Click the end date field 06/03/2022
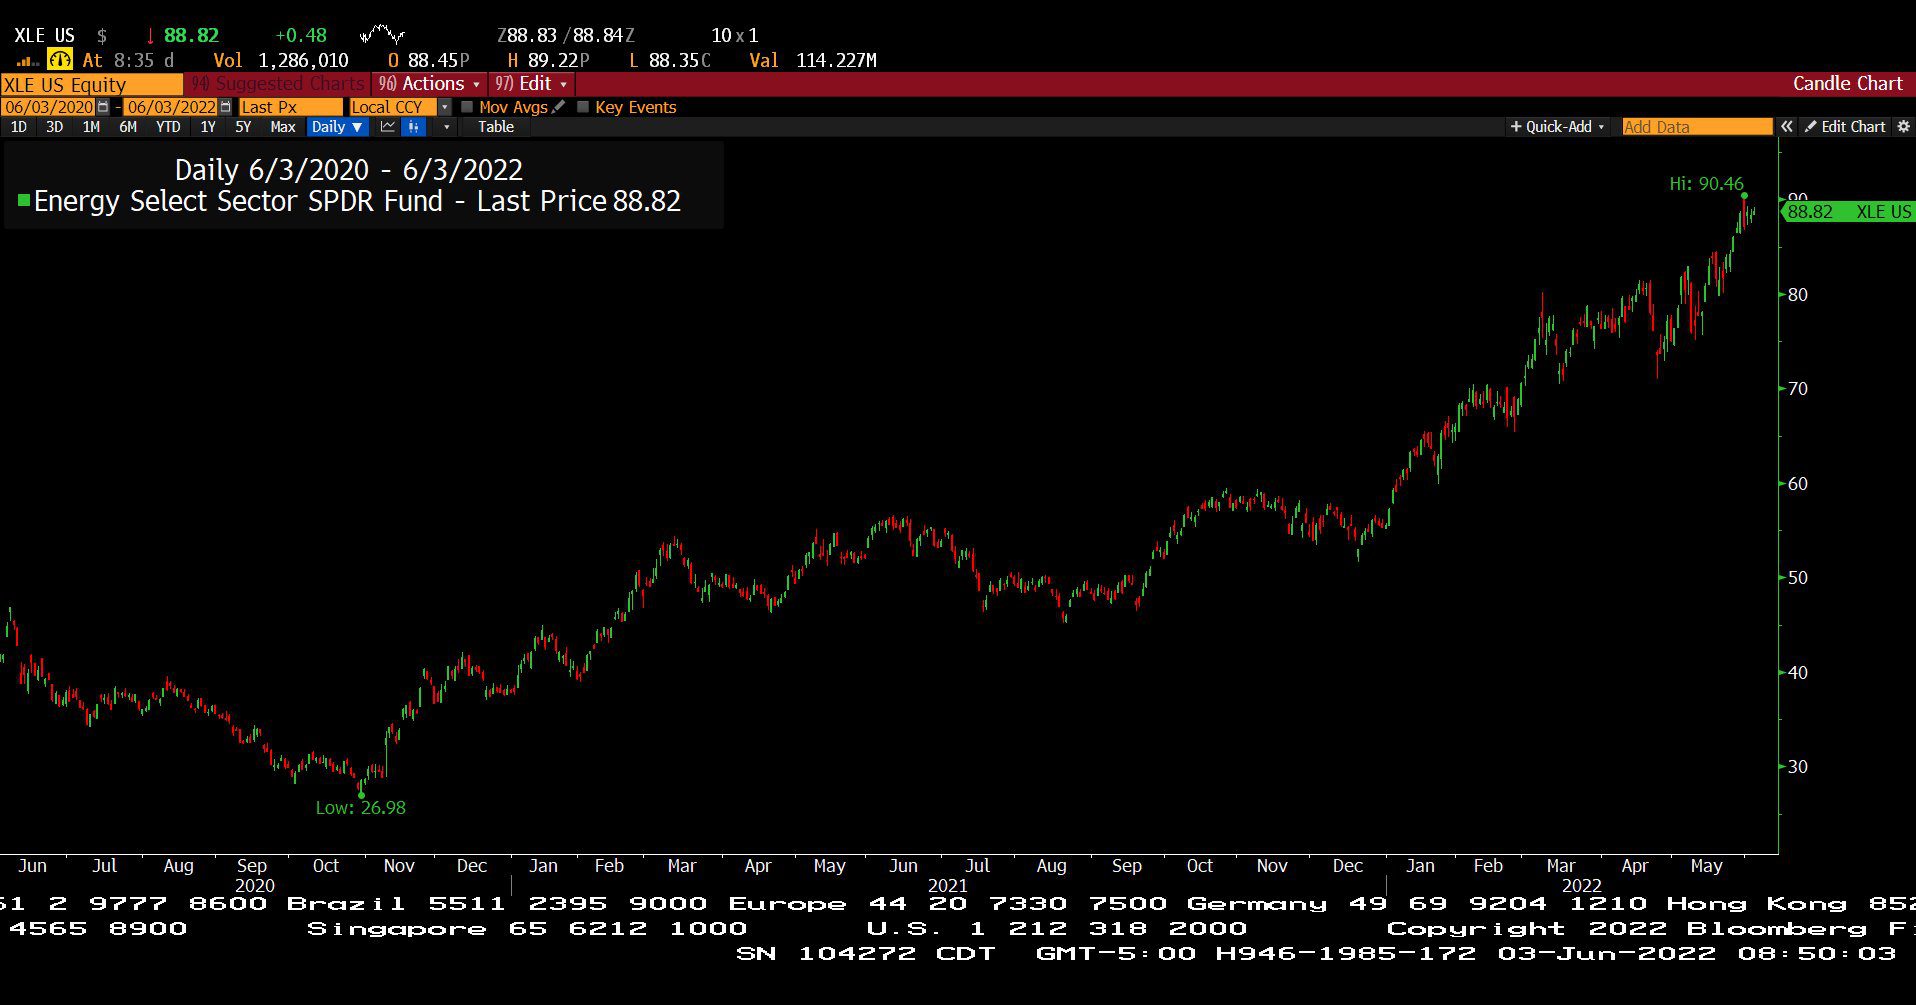Viewport: 1916px width, 1005px height. point(171,107)
